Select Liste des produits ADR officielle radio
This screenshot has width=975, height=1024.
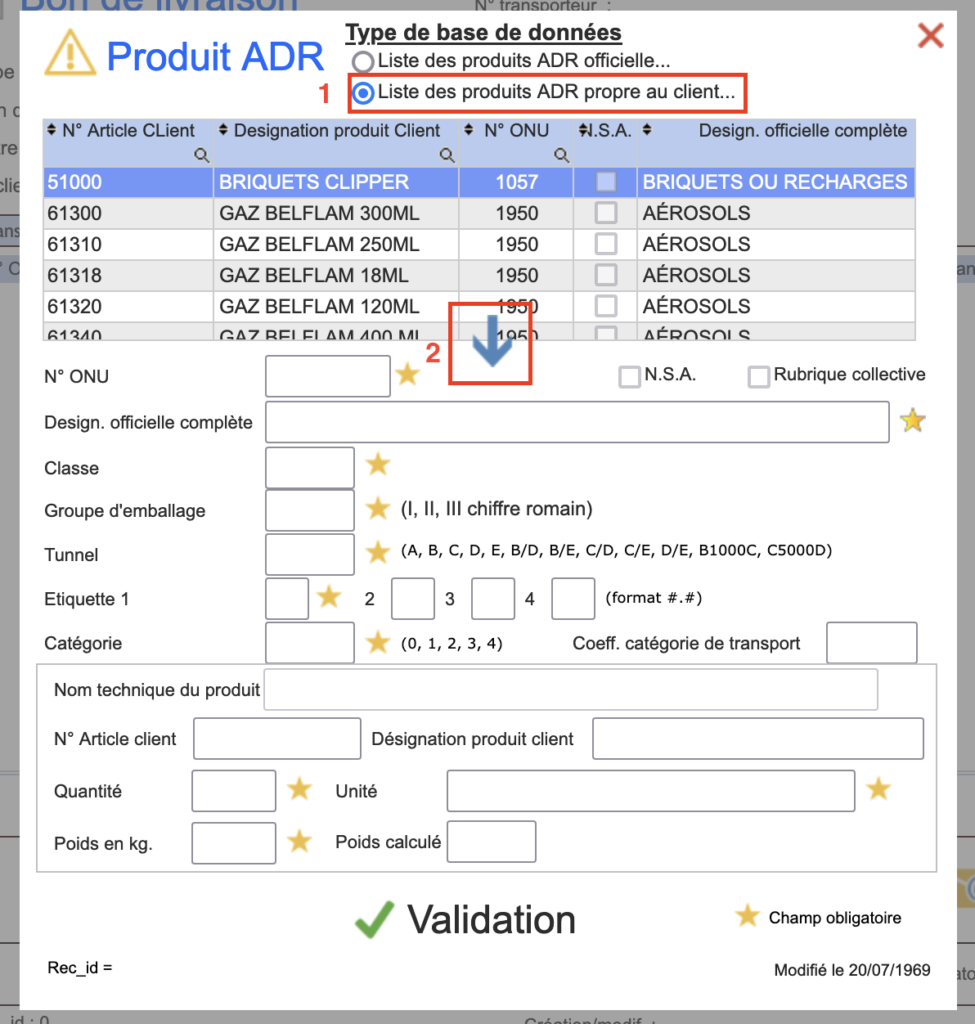click(x=363, y=61)
